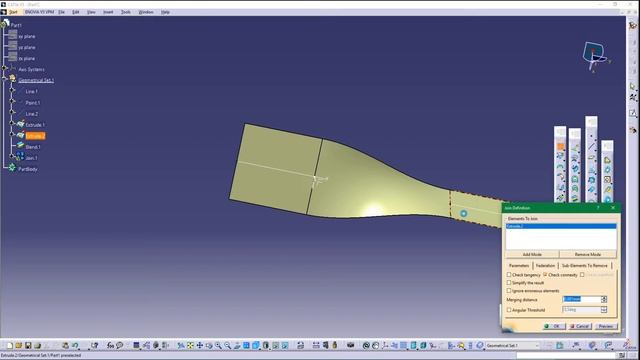Open the Insert menu
Image resolution: width=640 pixels, height=360 pixels.
tap(108, 12)
